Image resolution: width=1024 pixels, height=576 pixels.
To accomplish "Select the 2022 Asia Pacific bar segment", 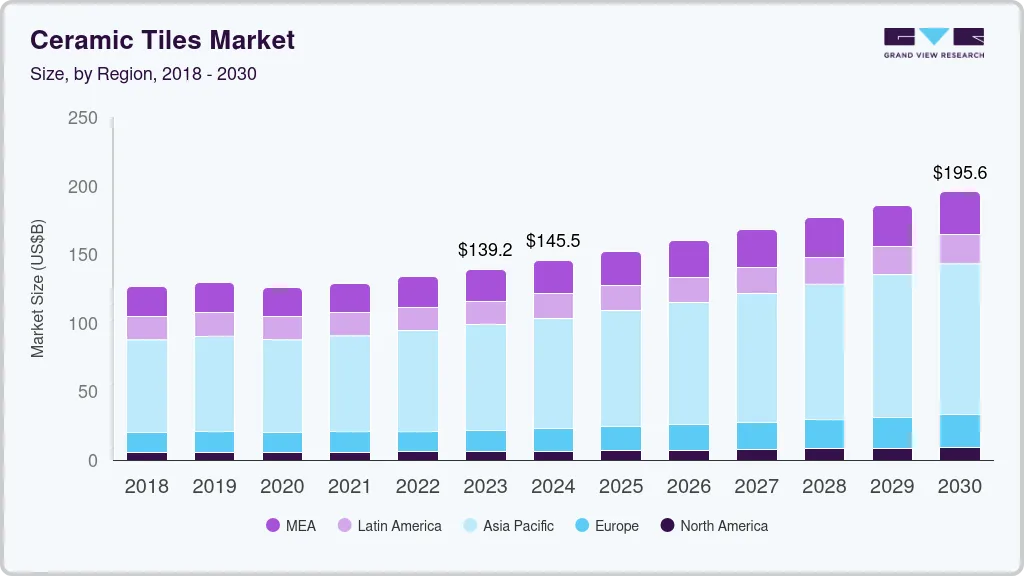I will click(418, 380).
